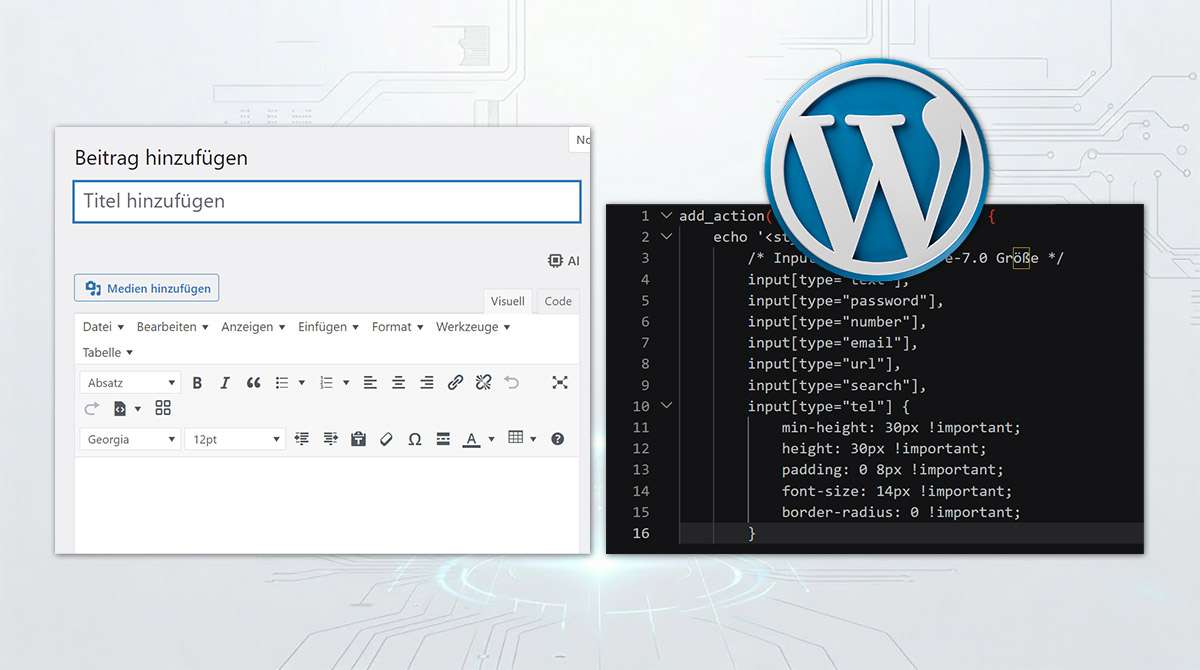1200x670 pixels.
Task: Open the Bearbeiten menu
Action: (173, 327)
